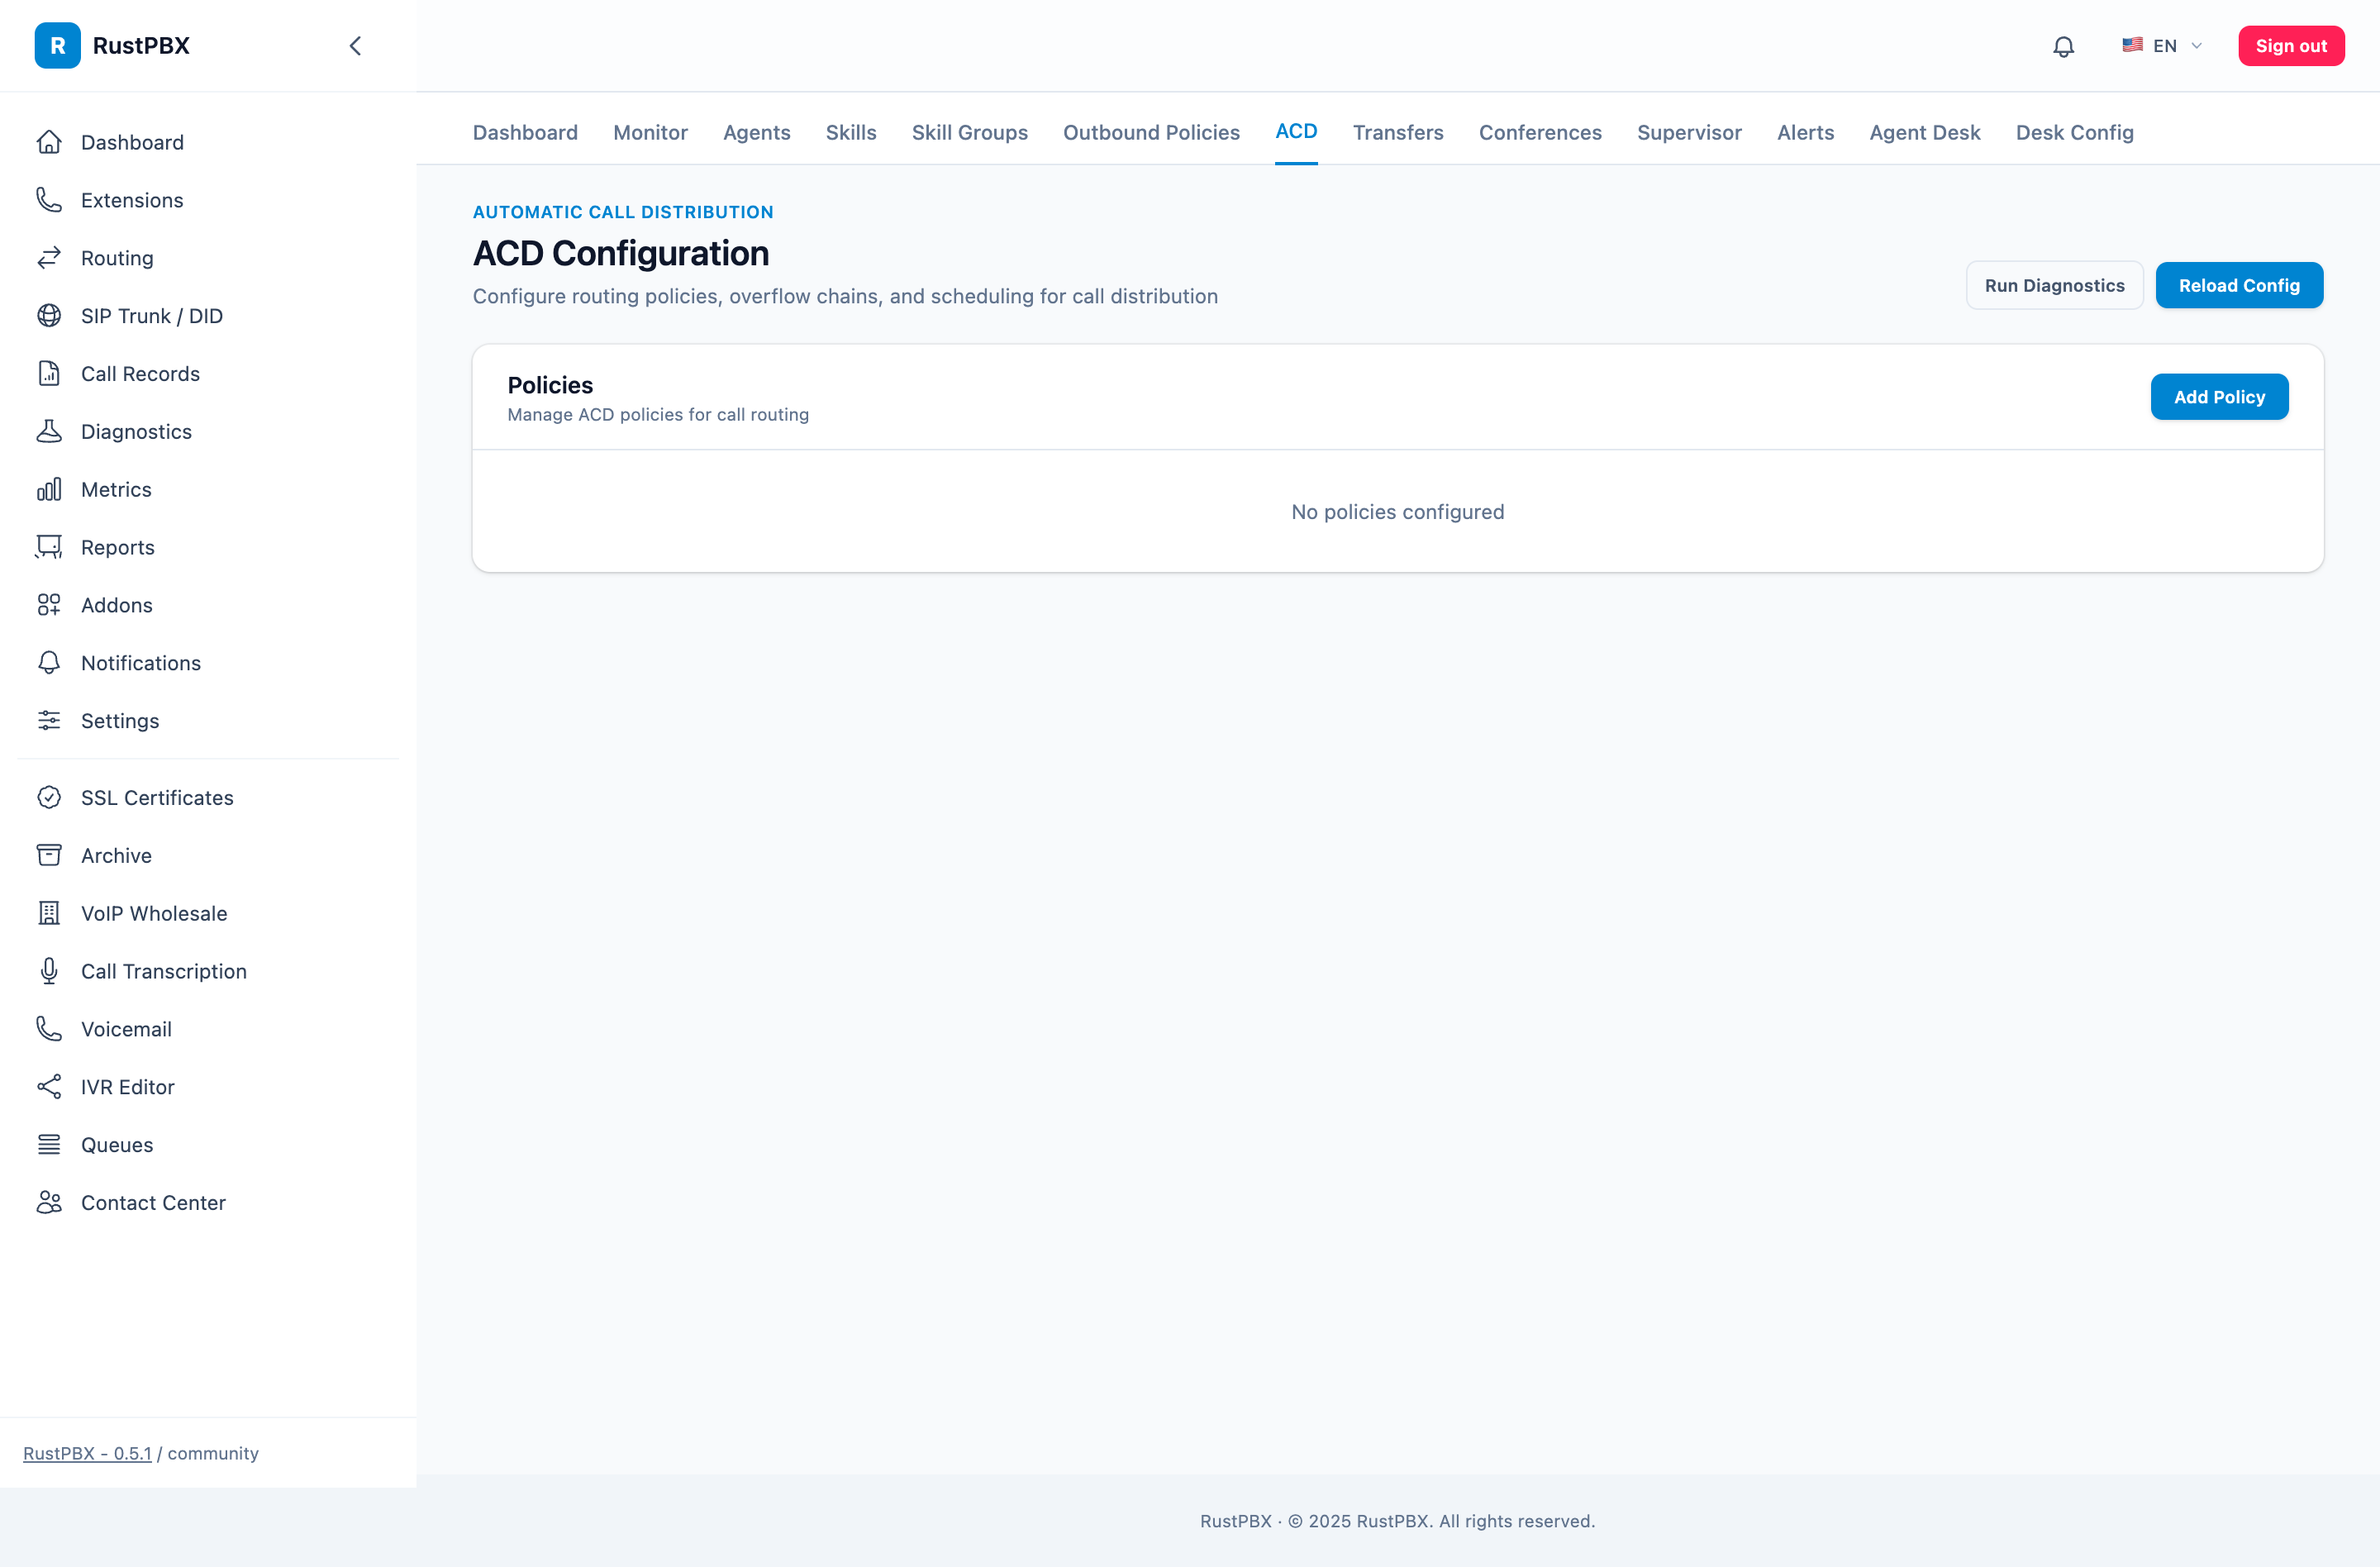Click the sidebar Notifications bell icon
This screenshot has height=1567, width=2380.
[x=49, y=663]
